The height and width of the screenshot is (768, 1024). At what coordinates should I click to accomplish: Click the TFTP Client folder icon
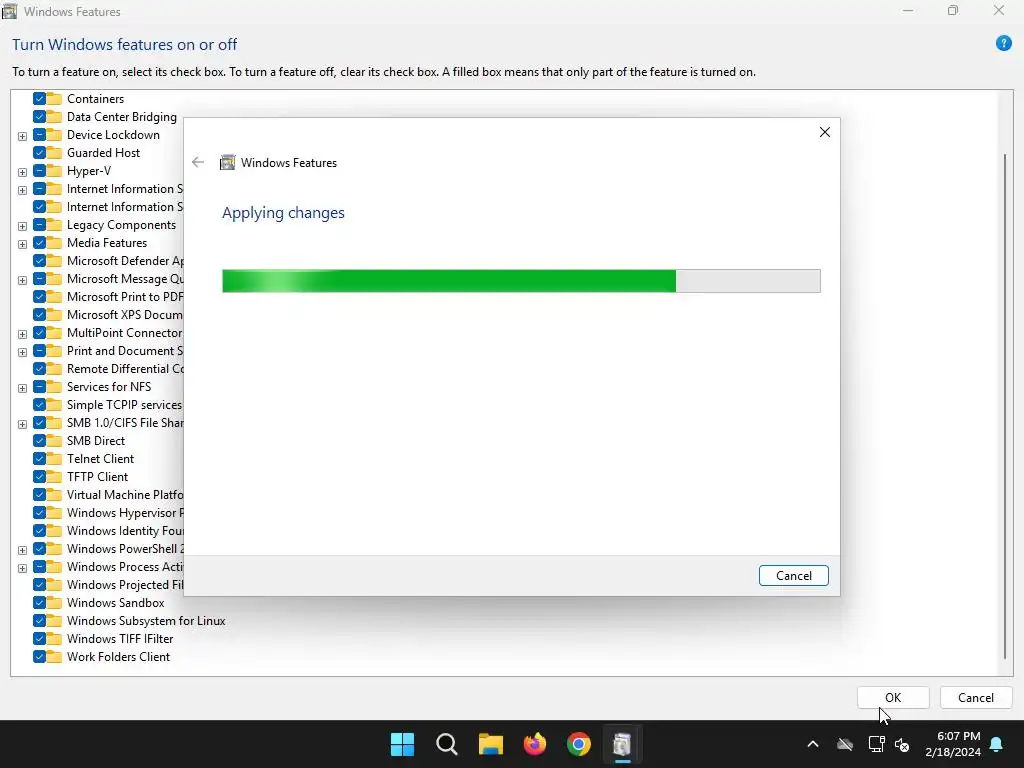pos(54,477)
